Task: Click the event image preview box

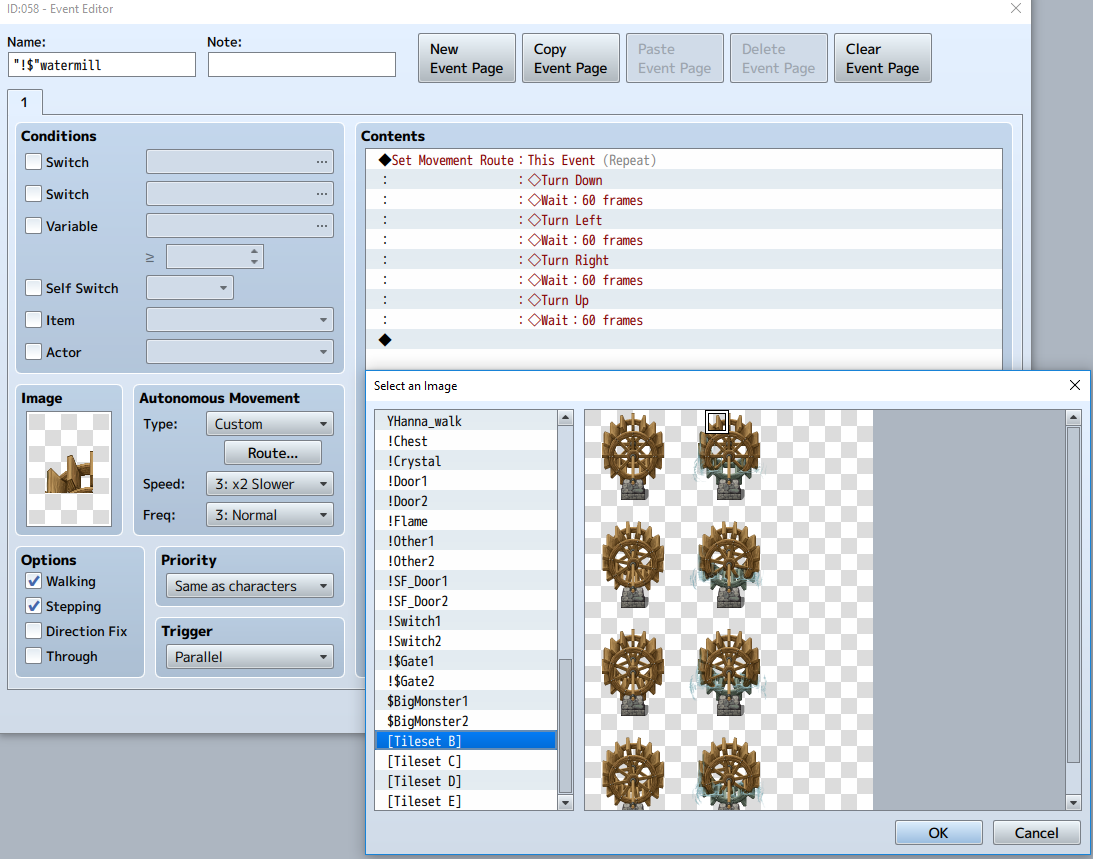Action: pyautogui.click(x=69, y=469)
